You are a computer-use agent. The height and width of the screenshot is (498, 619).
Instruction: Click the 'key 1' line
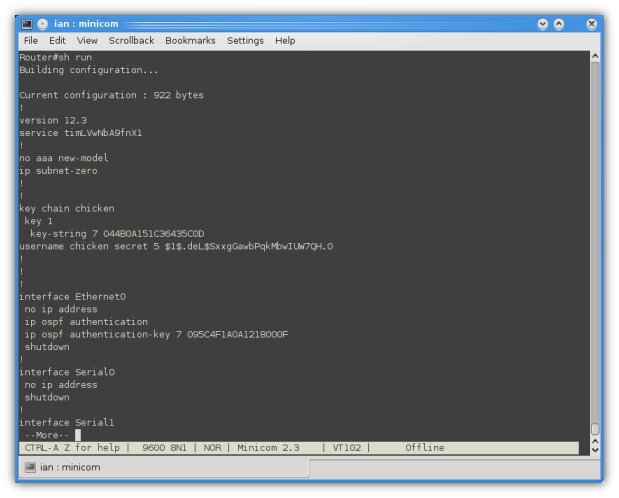tap(38, 221)
